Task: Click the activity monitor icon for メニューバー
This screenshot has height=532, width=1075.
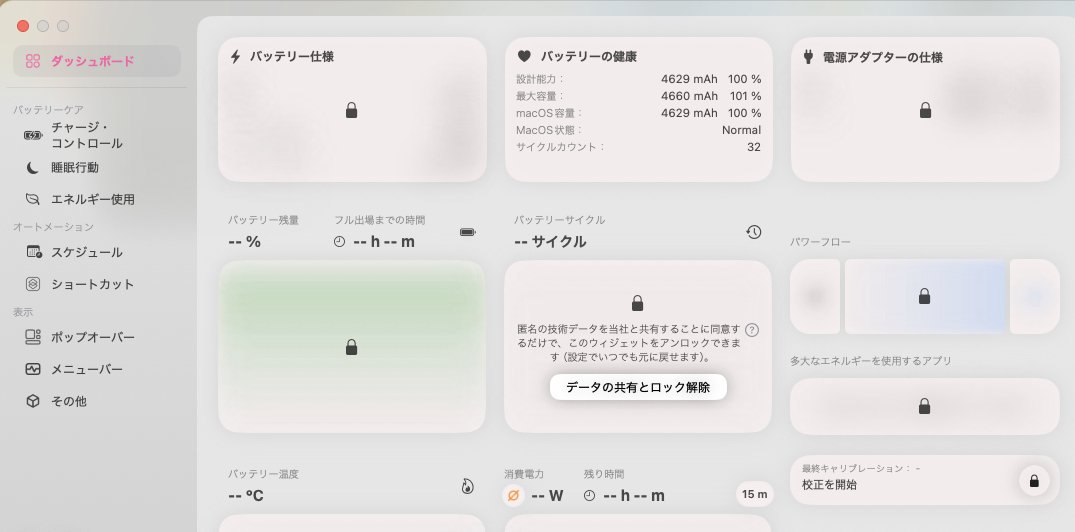Action: (x=33, y=369)
